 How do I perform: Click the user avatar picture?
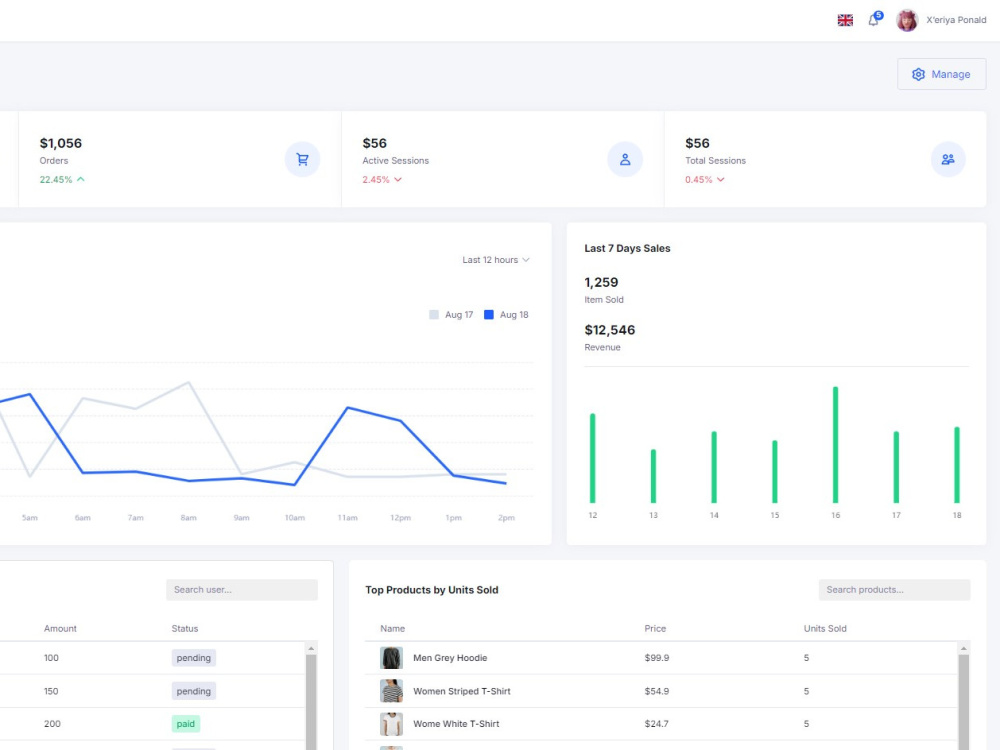[x=906, y=20]
